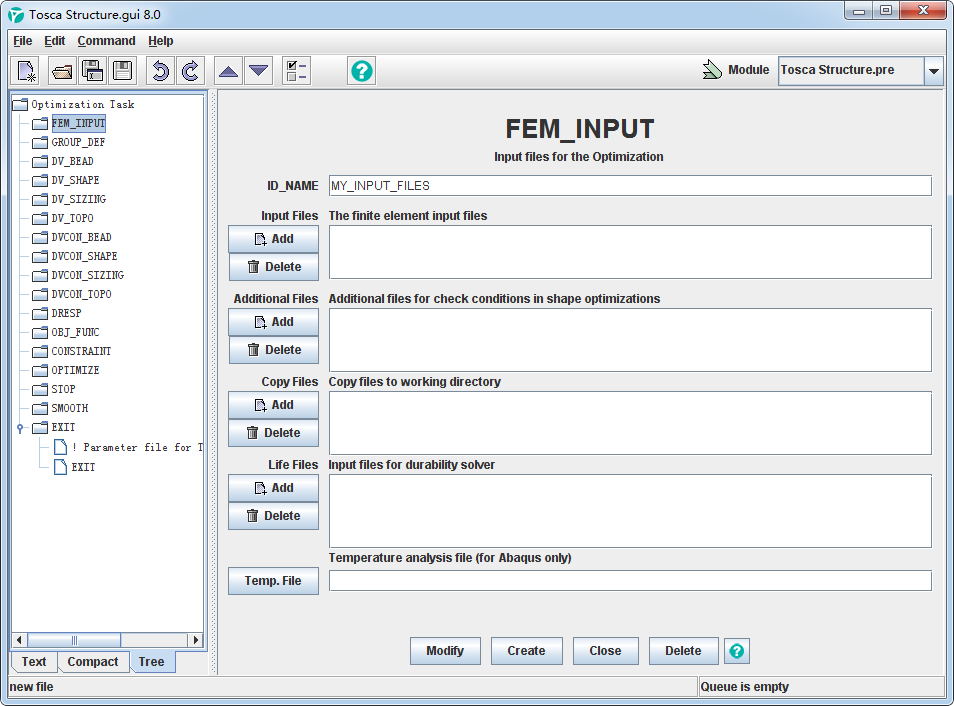This screenshot has width=954, height=706.
Task: Click tree scrollbar left arrow
Action: click(x=19, y=640)
